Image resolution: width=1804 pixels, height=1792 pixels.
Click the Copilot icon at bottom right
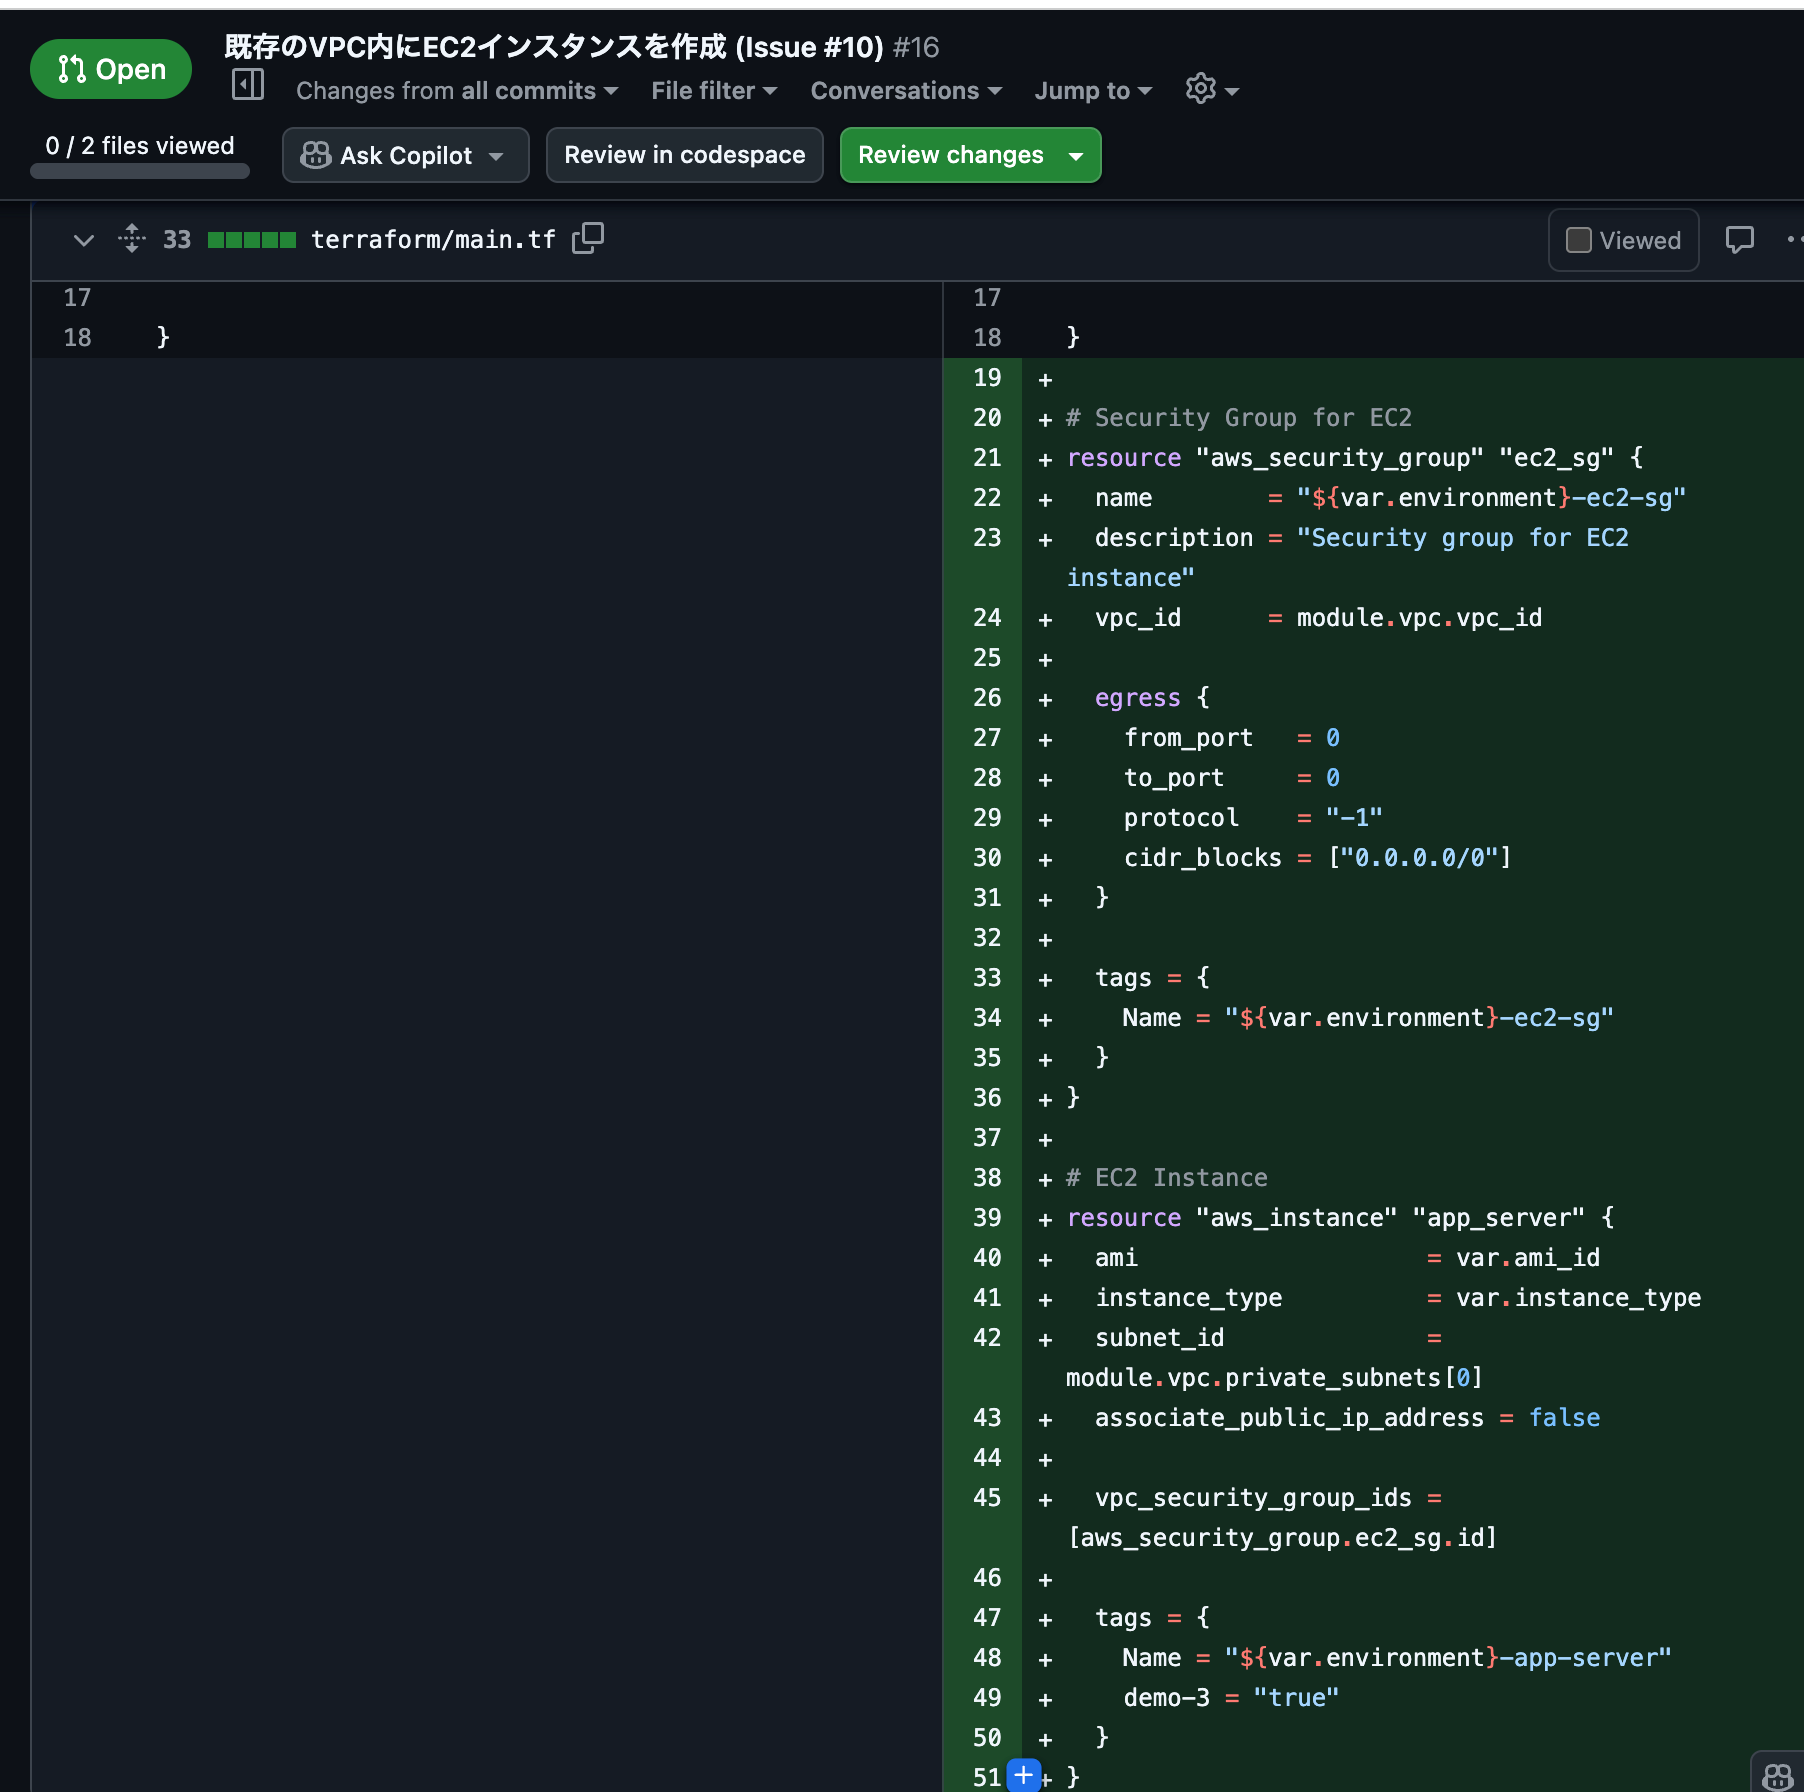(x=1777, y=1775)
